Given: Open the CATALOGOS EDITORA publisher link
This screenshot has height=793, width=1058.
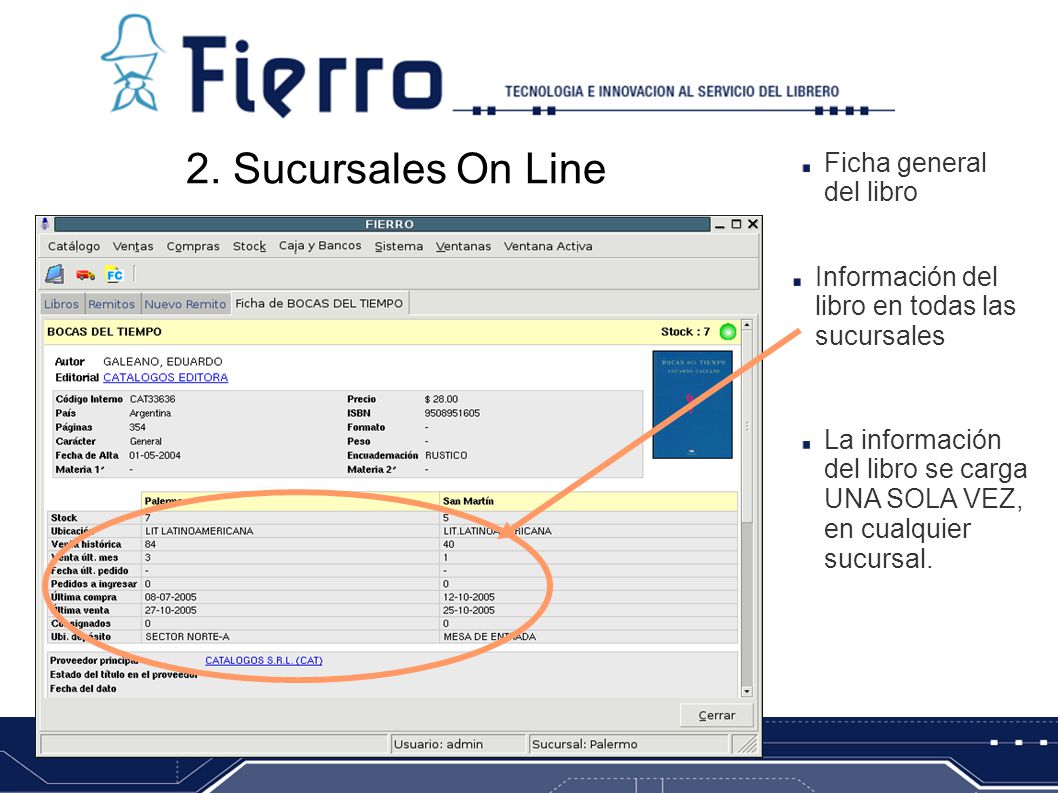Looking at the screenshot, I should pos(165,377).
